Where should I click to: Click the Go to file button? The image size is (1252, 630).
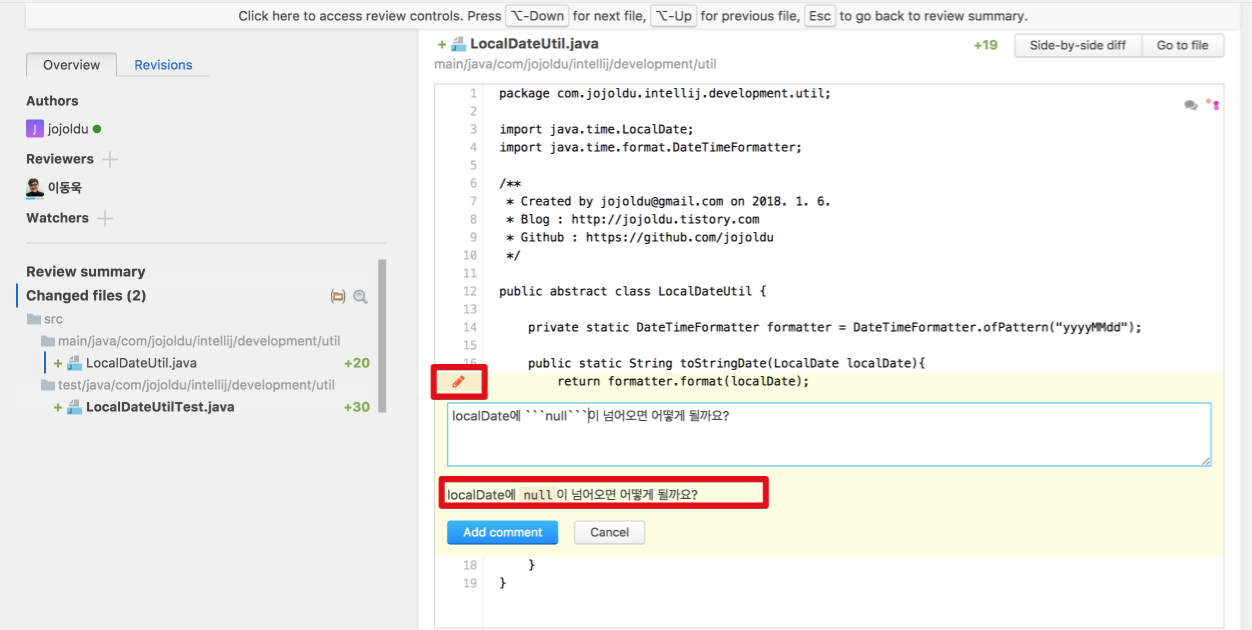coord(1183,45)
